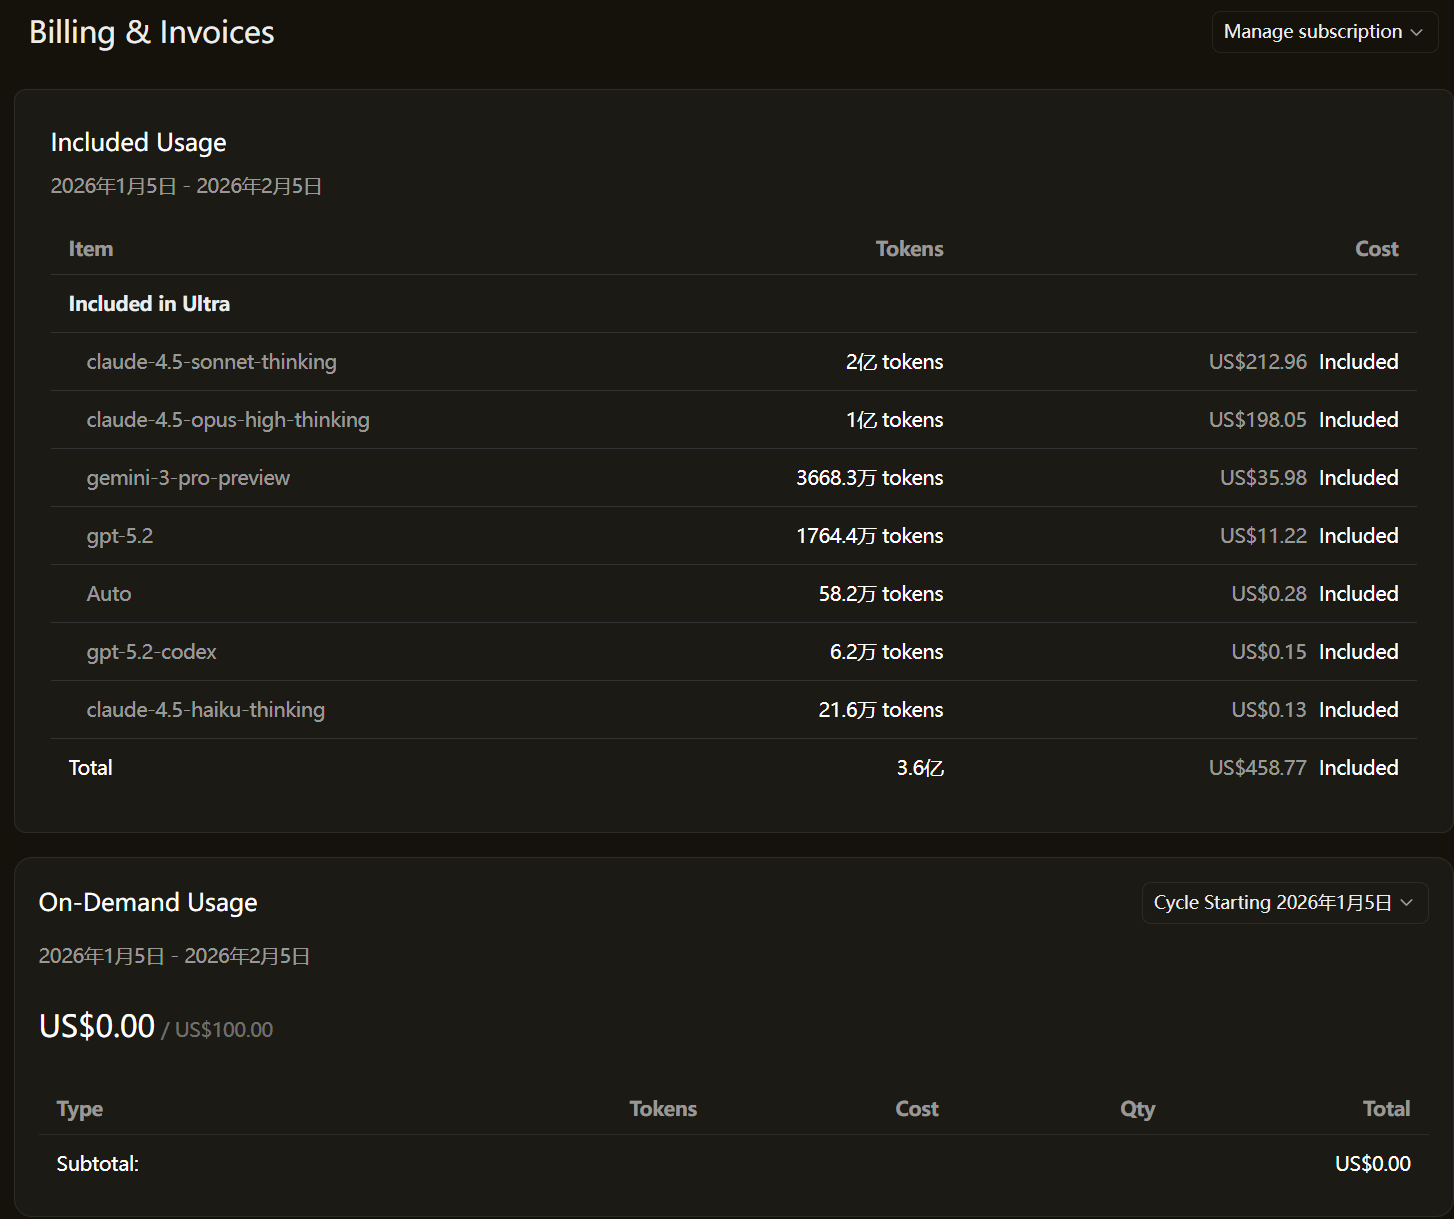Click the gpt-5.2 usage row
Screen dimensions: 1454x1219
tap(120, 536)
